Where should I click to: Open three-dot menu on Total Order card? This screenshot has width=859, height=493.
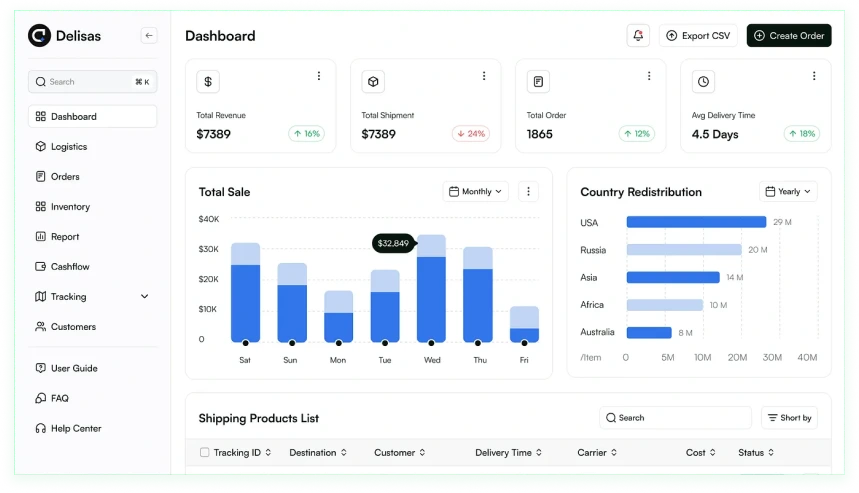649,76
